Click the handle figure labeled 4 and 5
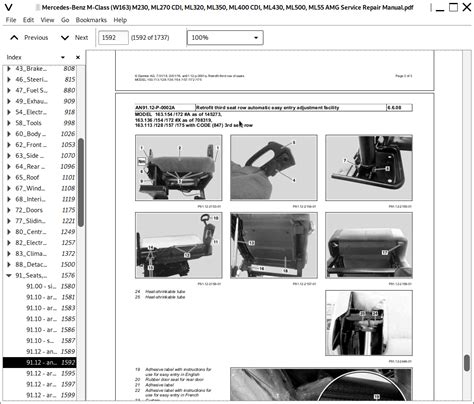This screenshot has height=404, width=474. coord(274,168)
